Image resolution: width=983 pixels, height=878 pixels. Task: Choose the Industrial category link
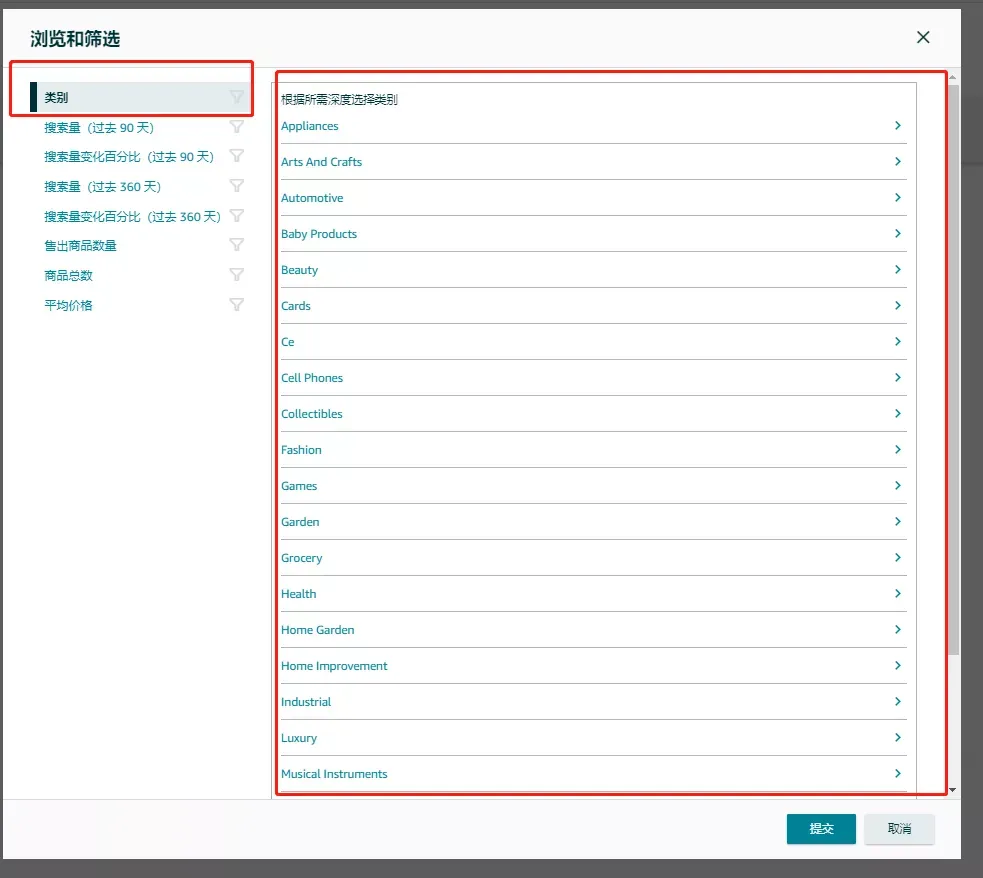click(x=306, y=702)
